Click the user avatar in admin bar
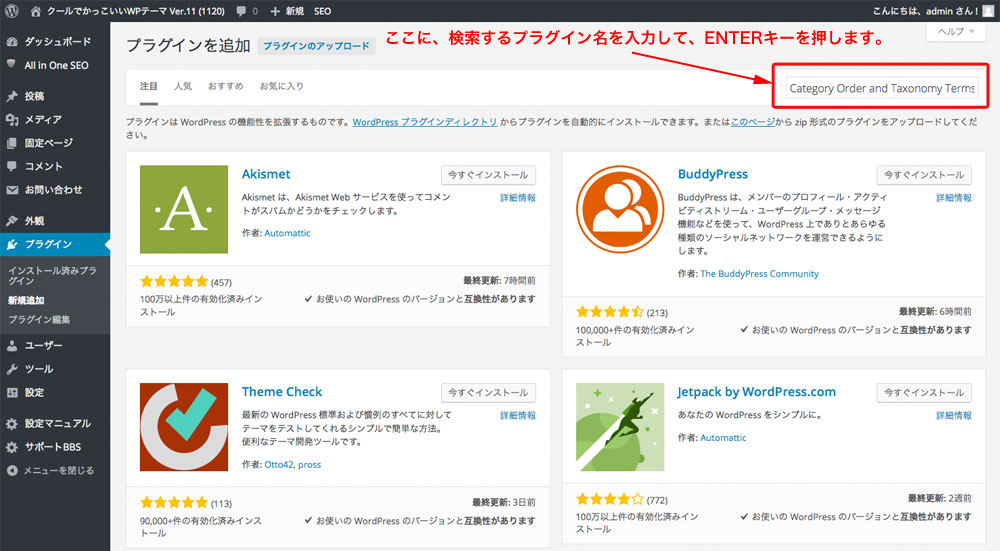 click(988, 11)
